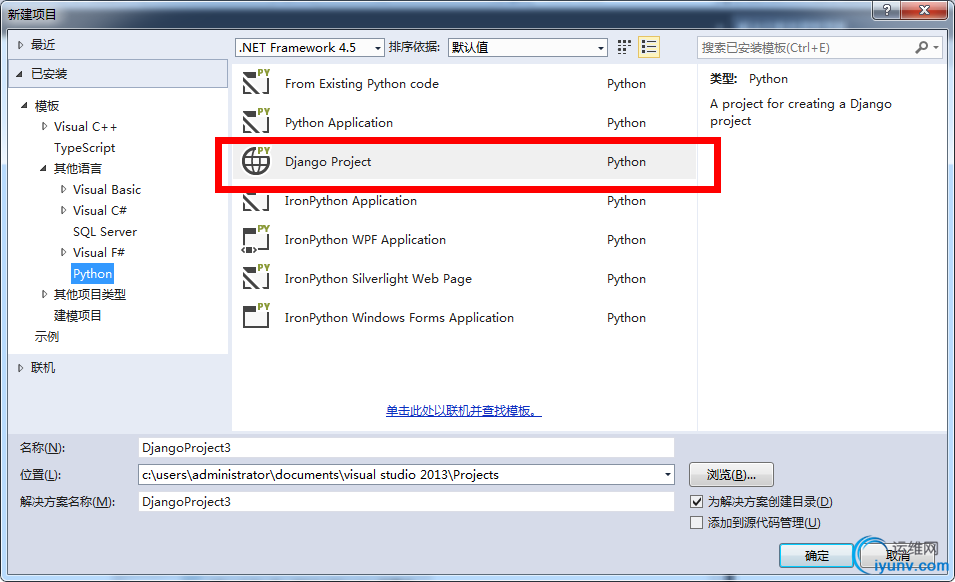Click the Django Project globe icon
955x582 pixels.
click(256, 161)
